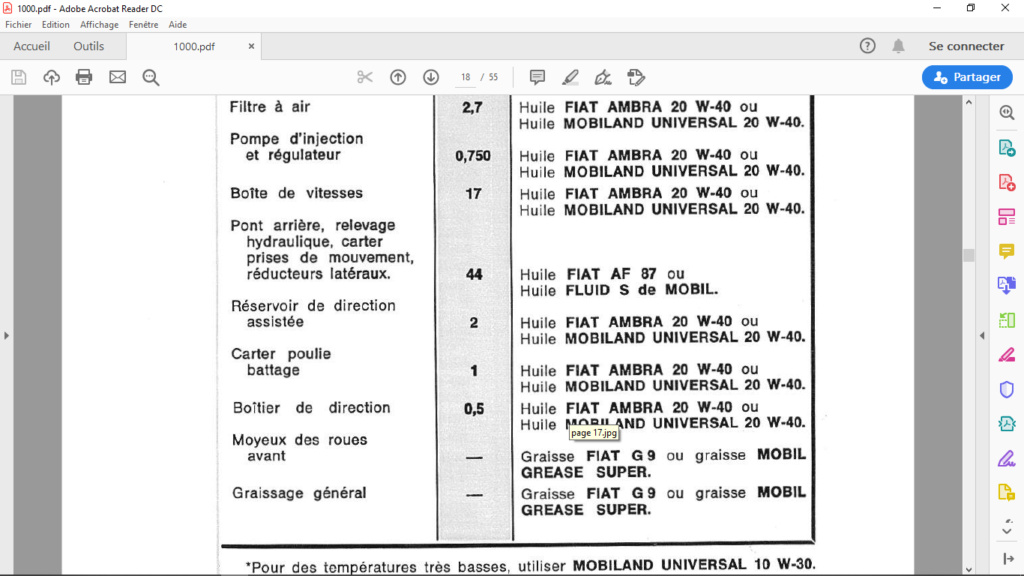1024x576 pixels.
Task: Click the 'Graissage général' row label
Action: tap(299, 494)
